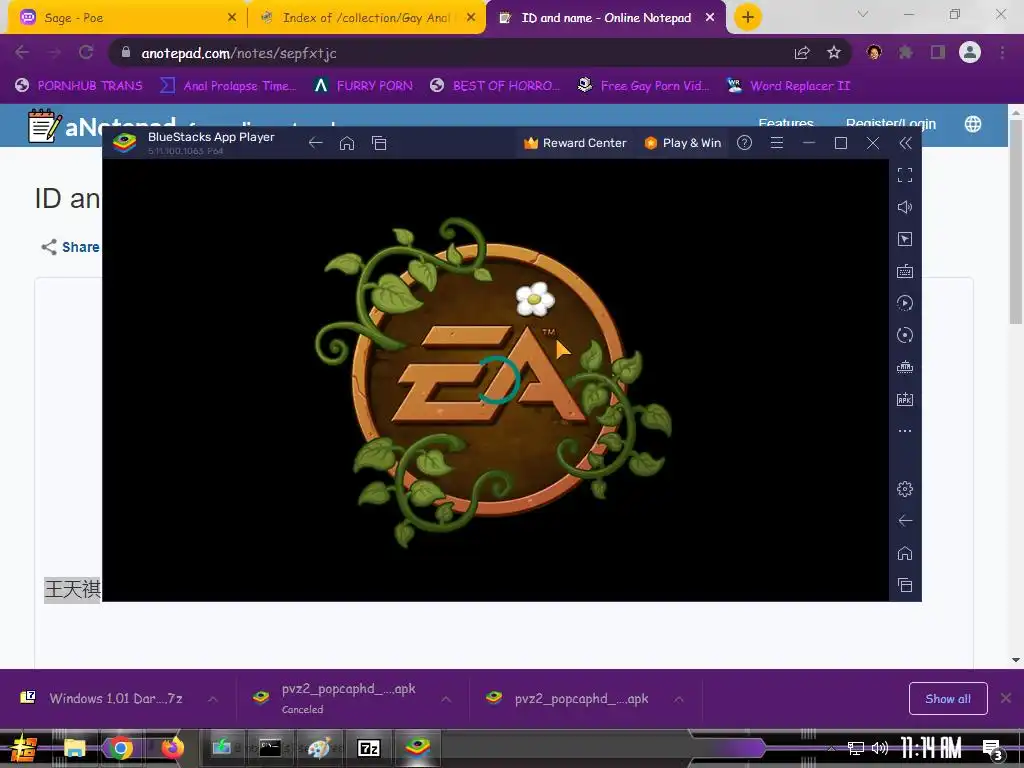Open recent apps from BlueStacks sidebar
This screenshot has width=1024, height=768.
coord(904,585)
